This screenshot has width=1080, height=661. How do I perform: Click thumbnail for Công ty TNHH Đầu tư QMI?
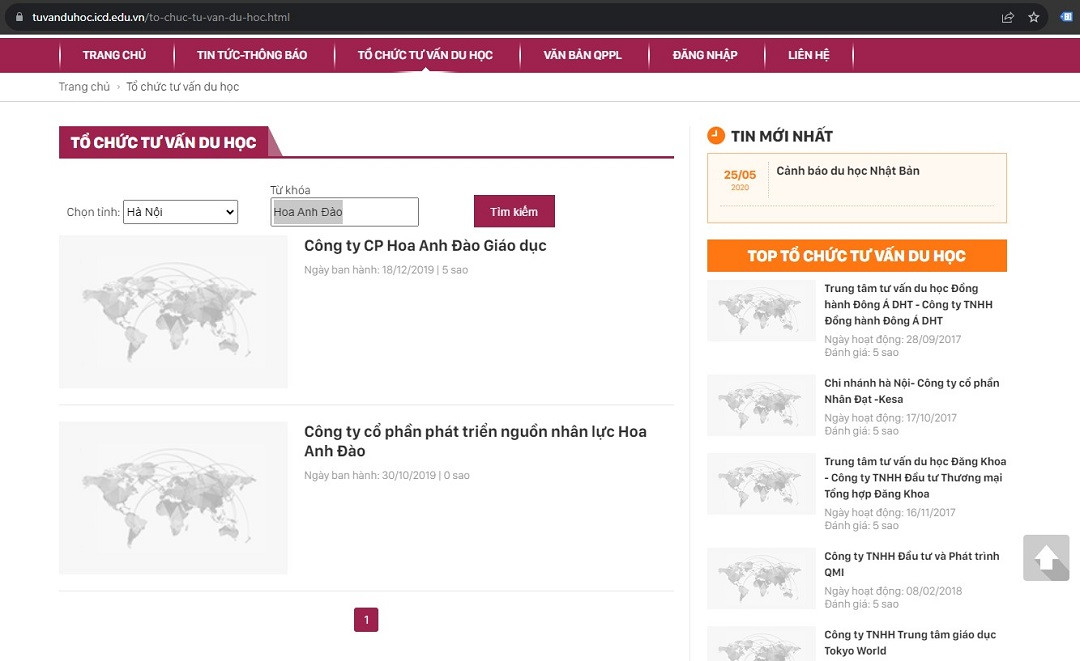761,579
